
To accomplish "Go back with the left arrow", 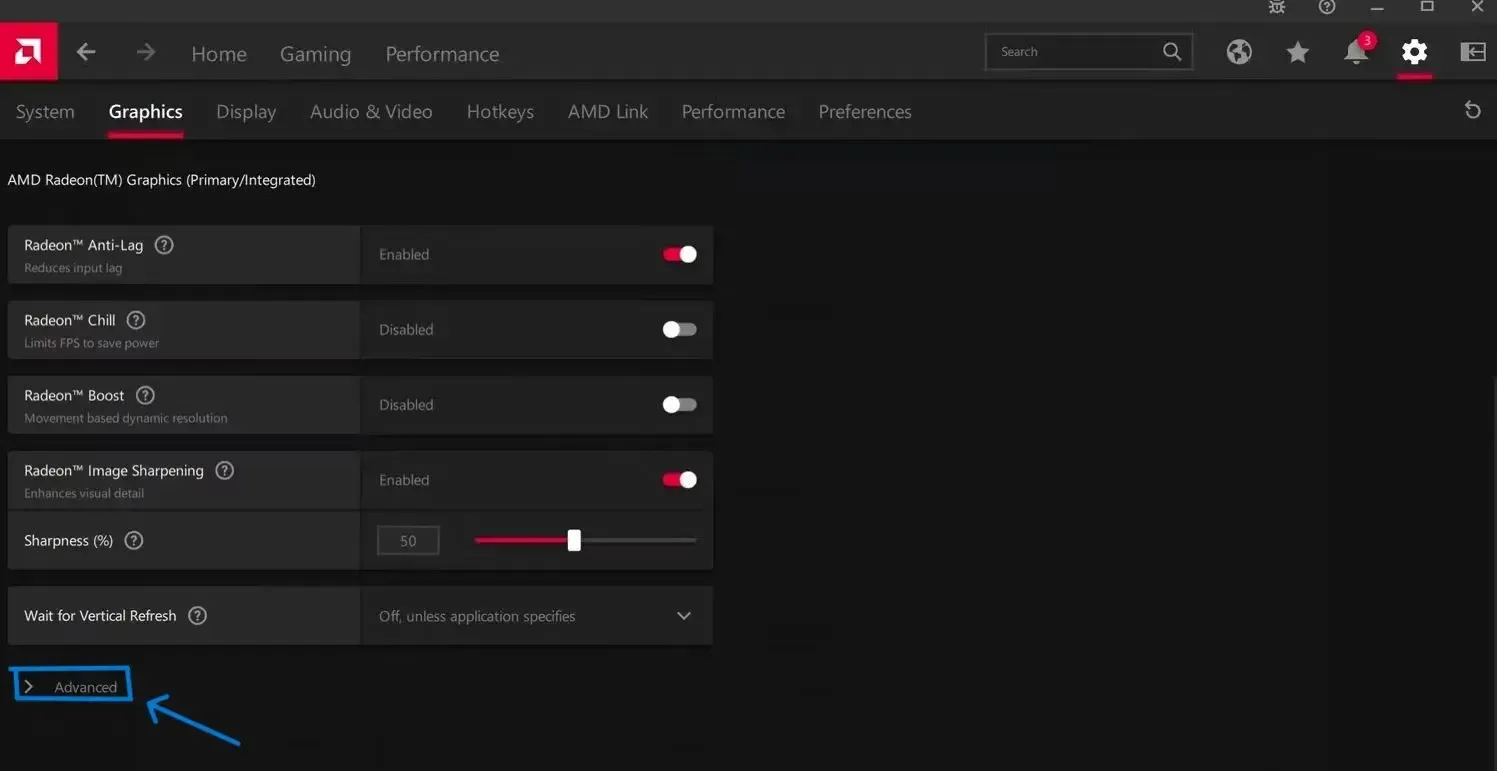I will click(87, 52).
